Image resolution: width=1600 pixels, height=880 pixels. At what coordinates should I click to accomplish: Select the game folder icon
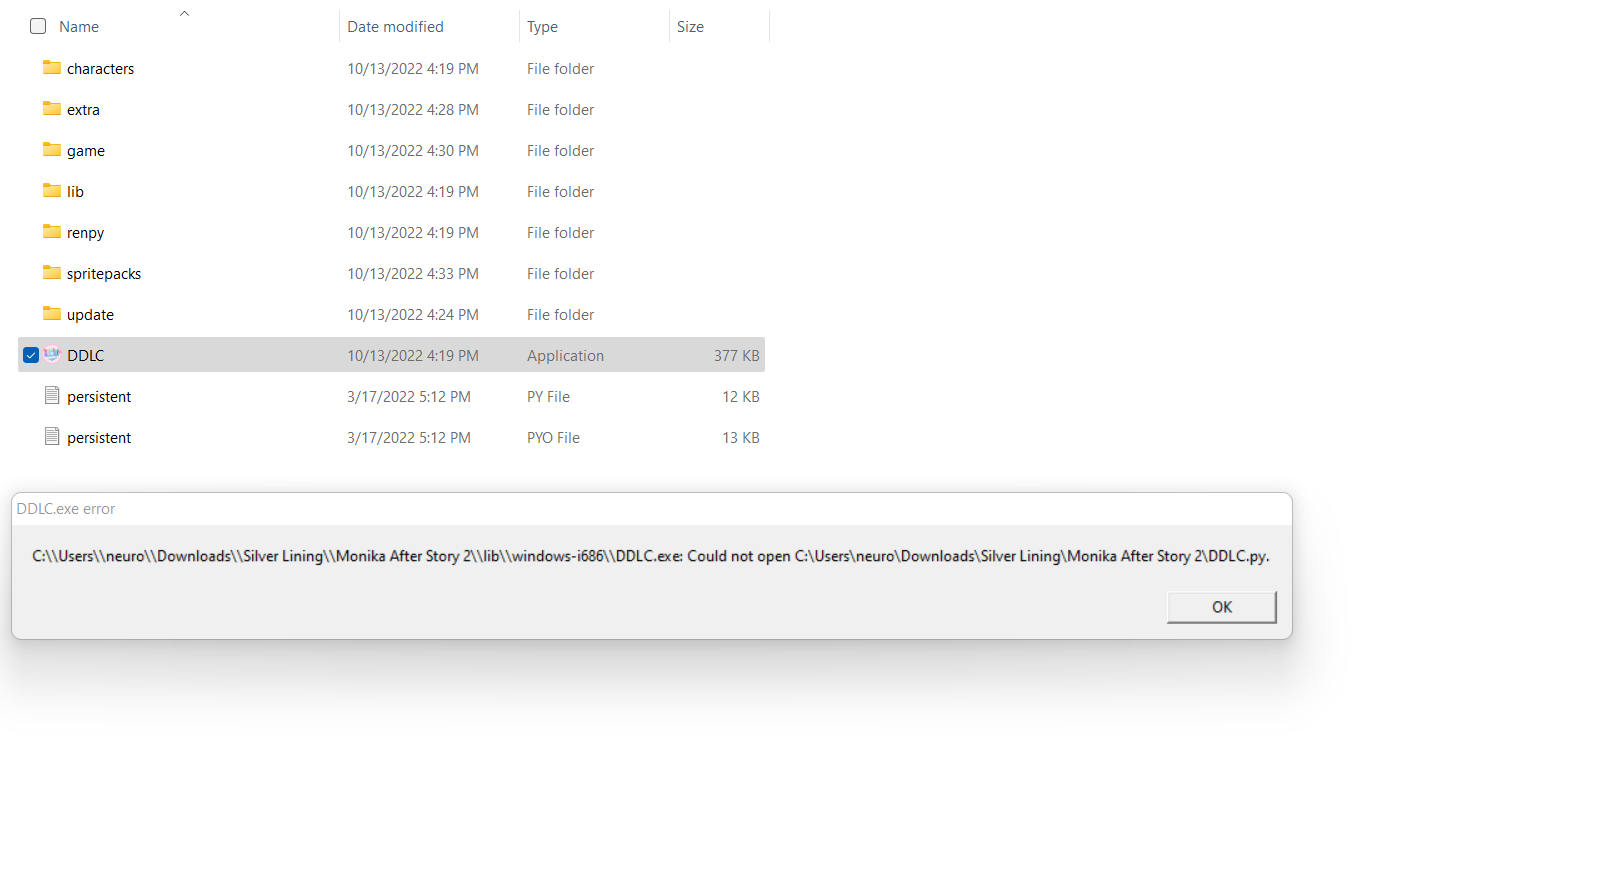coord(52,149)
